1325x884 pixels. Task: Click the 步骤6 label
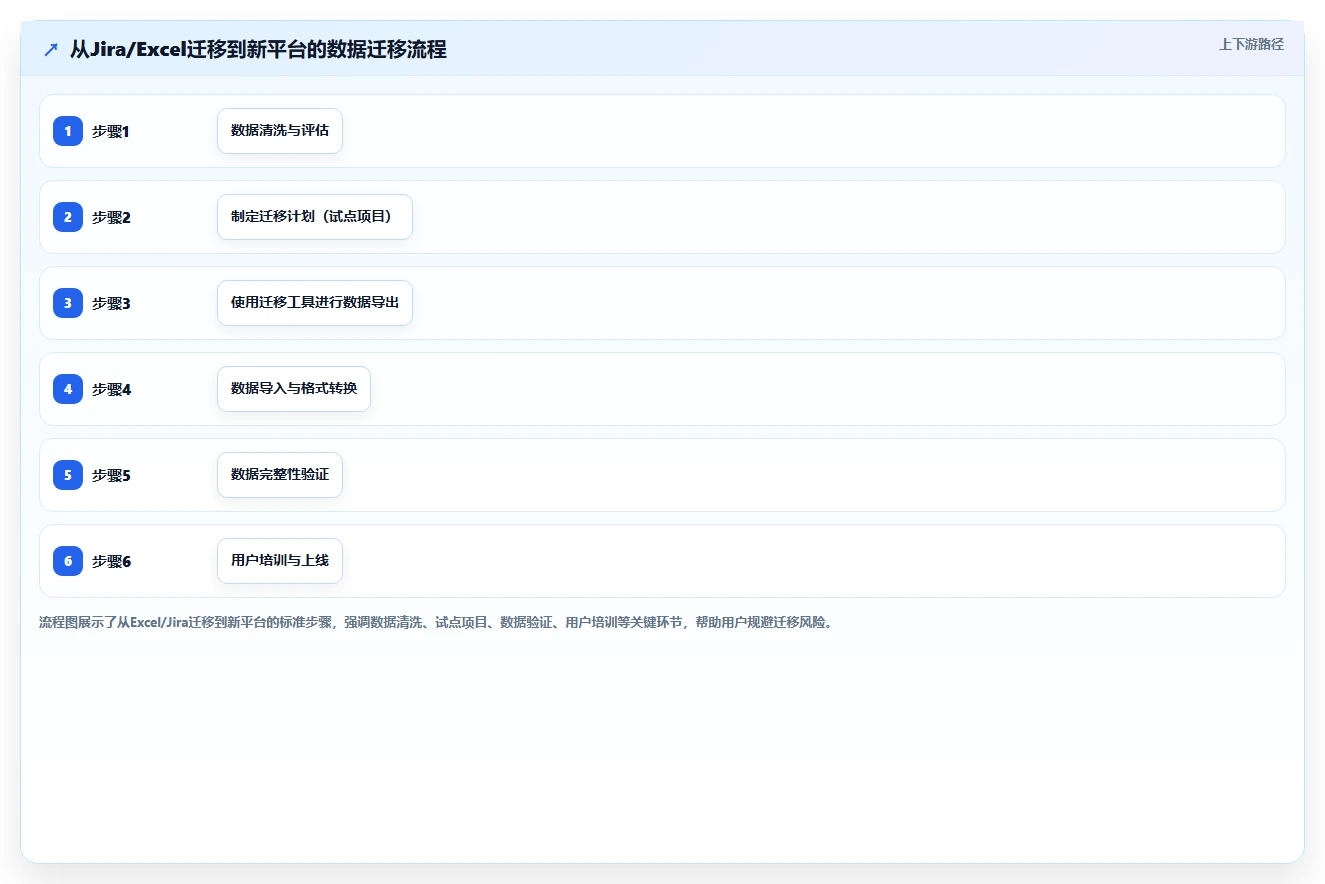111,561
